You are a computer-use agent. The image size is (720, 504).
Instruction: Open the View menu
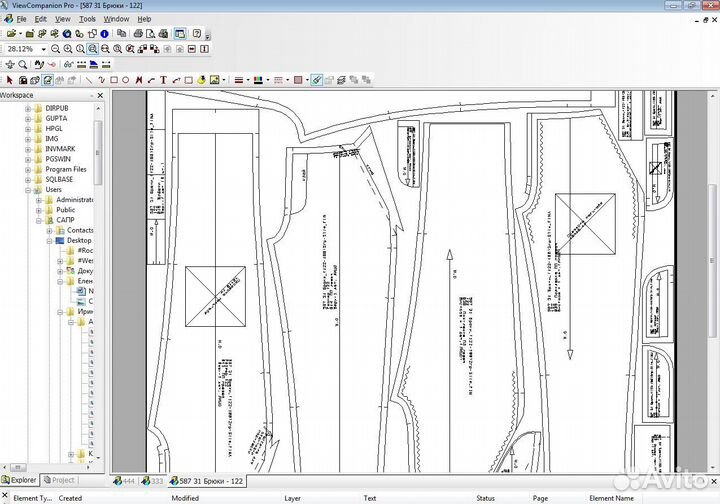(x=63, y=19)
